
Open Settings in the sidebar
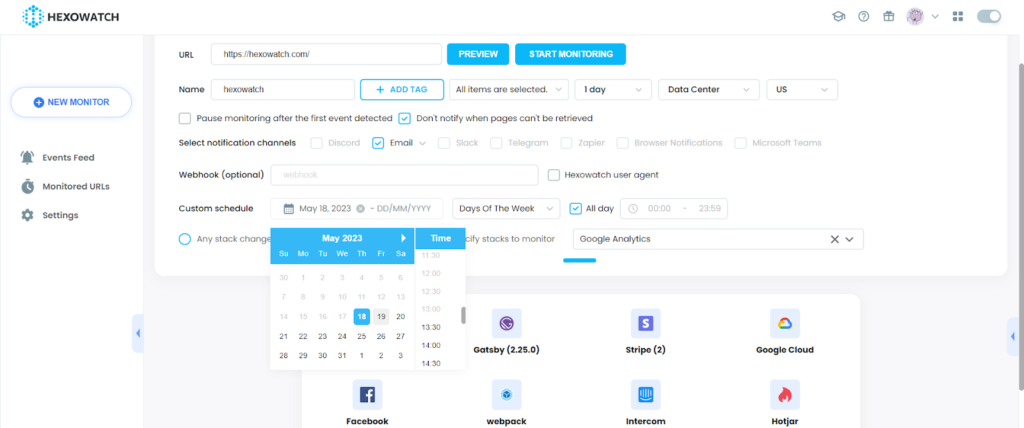(x=60, y=215)
